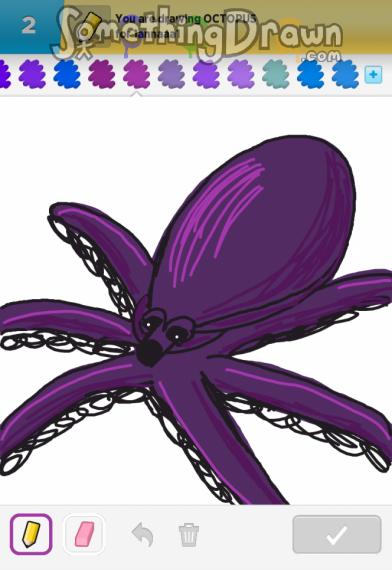The width and height of the screenshot is (392, 570).
Task: Add more colors with the plus button
Action: [373, 75]
